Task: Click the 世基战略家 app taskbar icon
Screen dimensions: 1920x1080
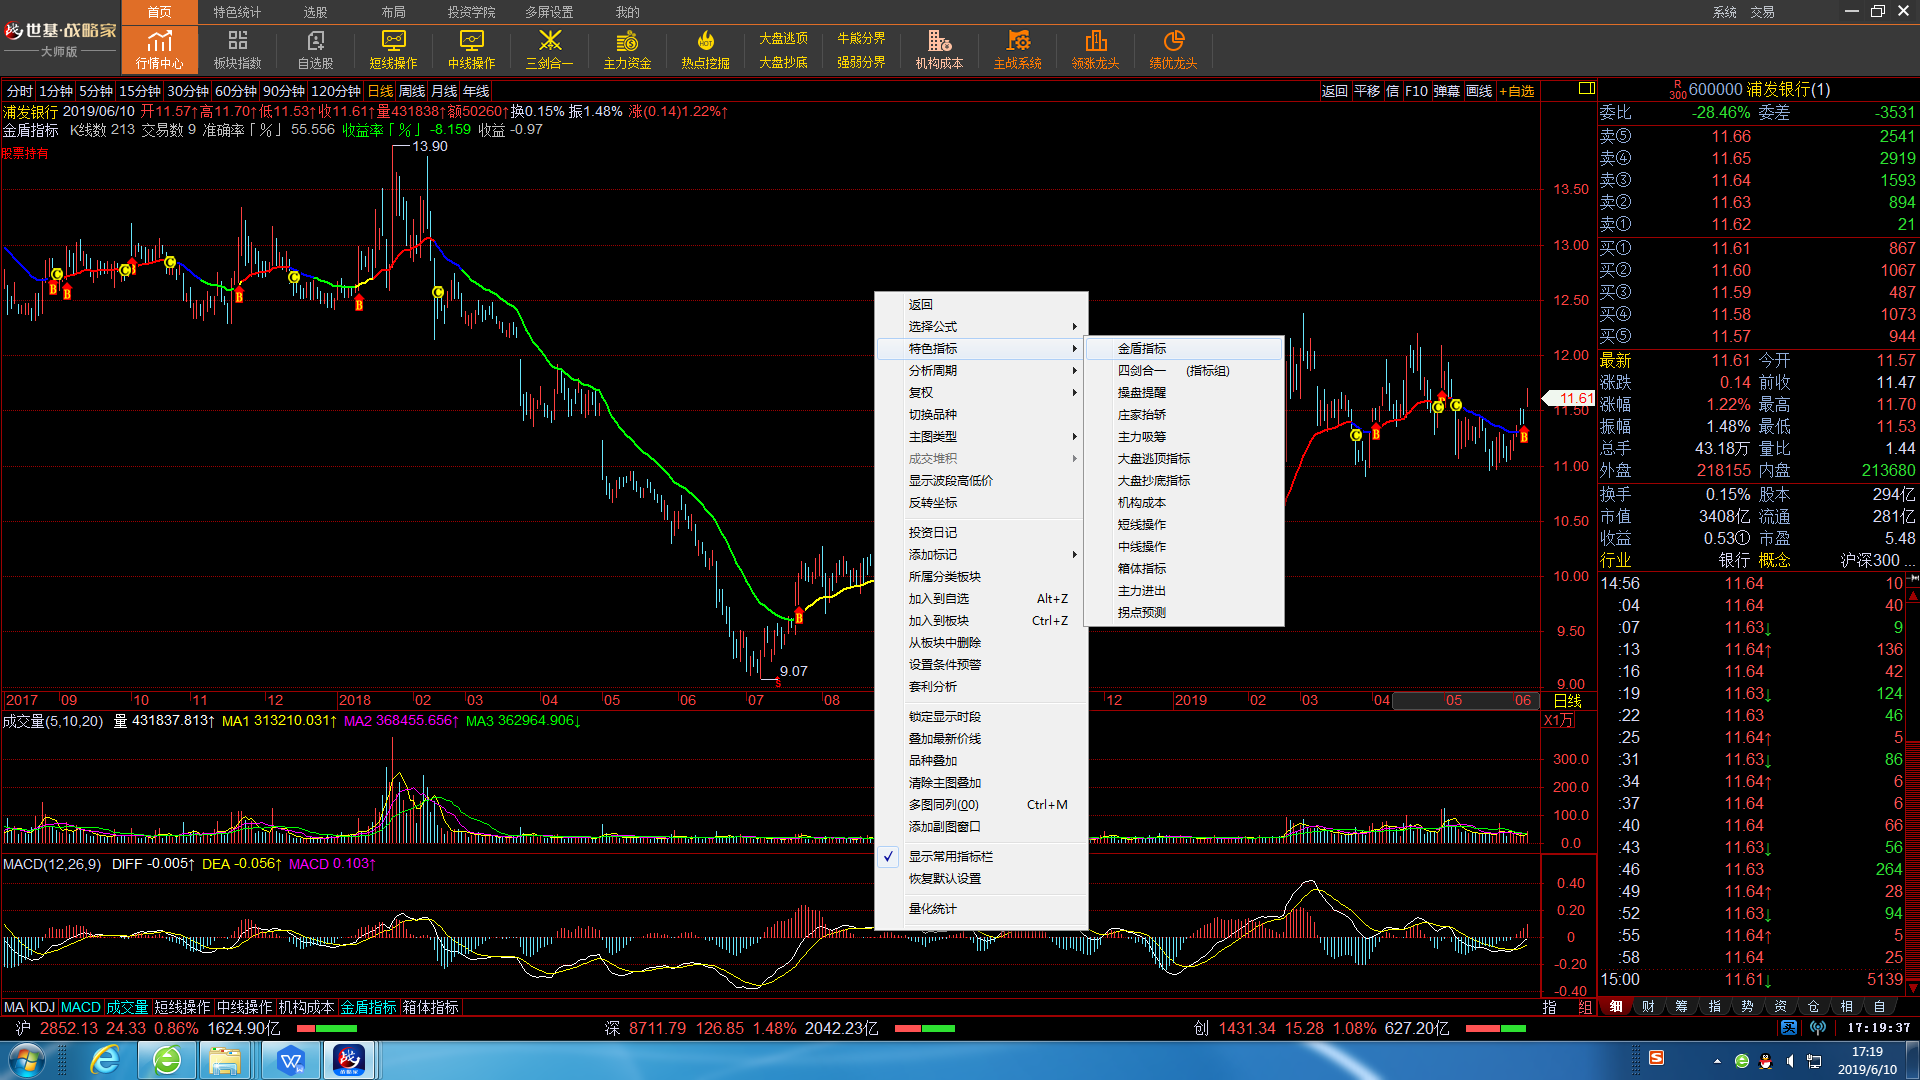Action: [349, 1060]
